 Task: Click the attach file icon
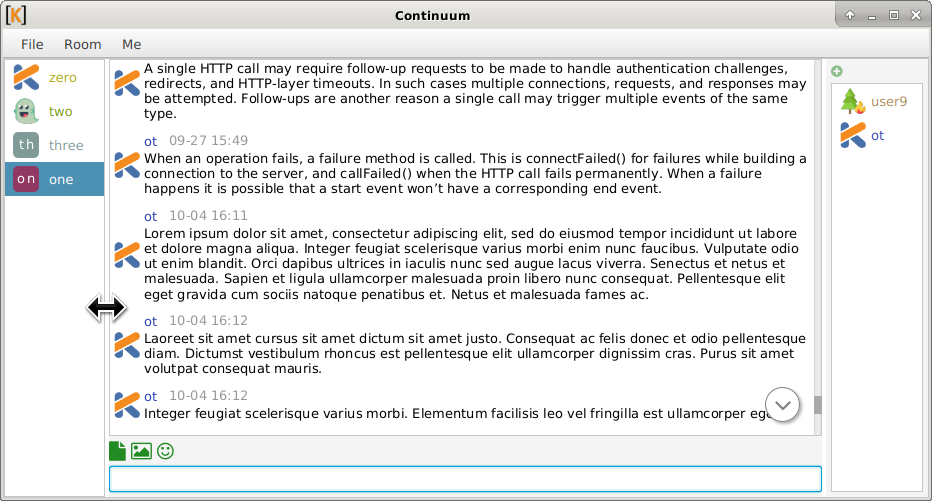point(118,451)
